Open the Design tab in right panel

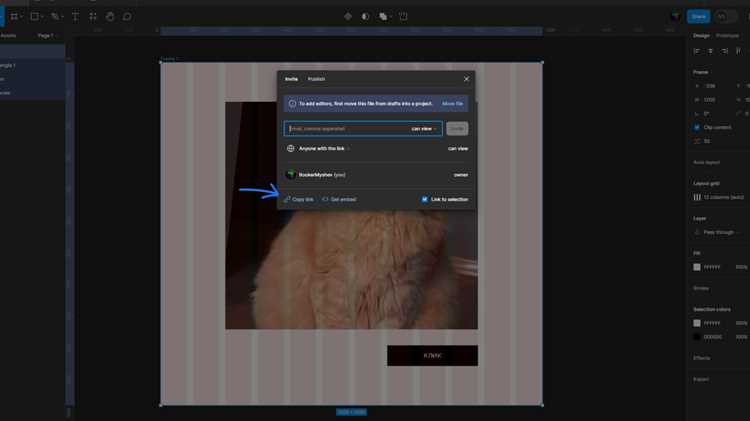coord(701,36)
